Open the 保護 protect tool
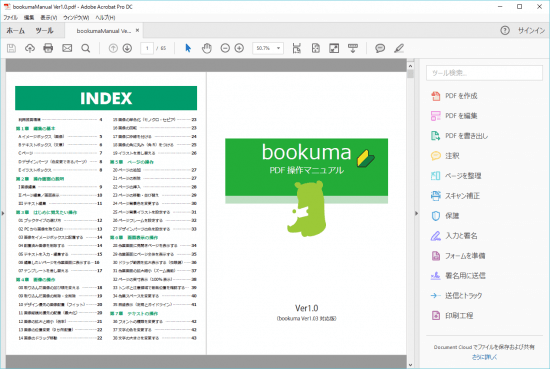The image size is (550, 369). click(445, 216)
